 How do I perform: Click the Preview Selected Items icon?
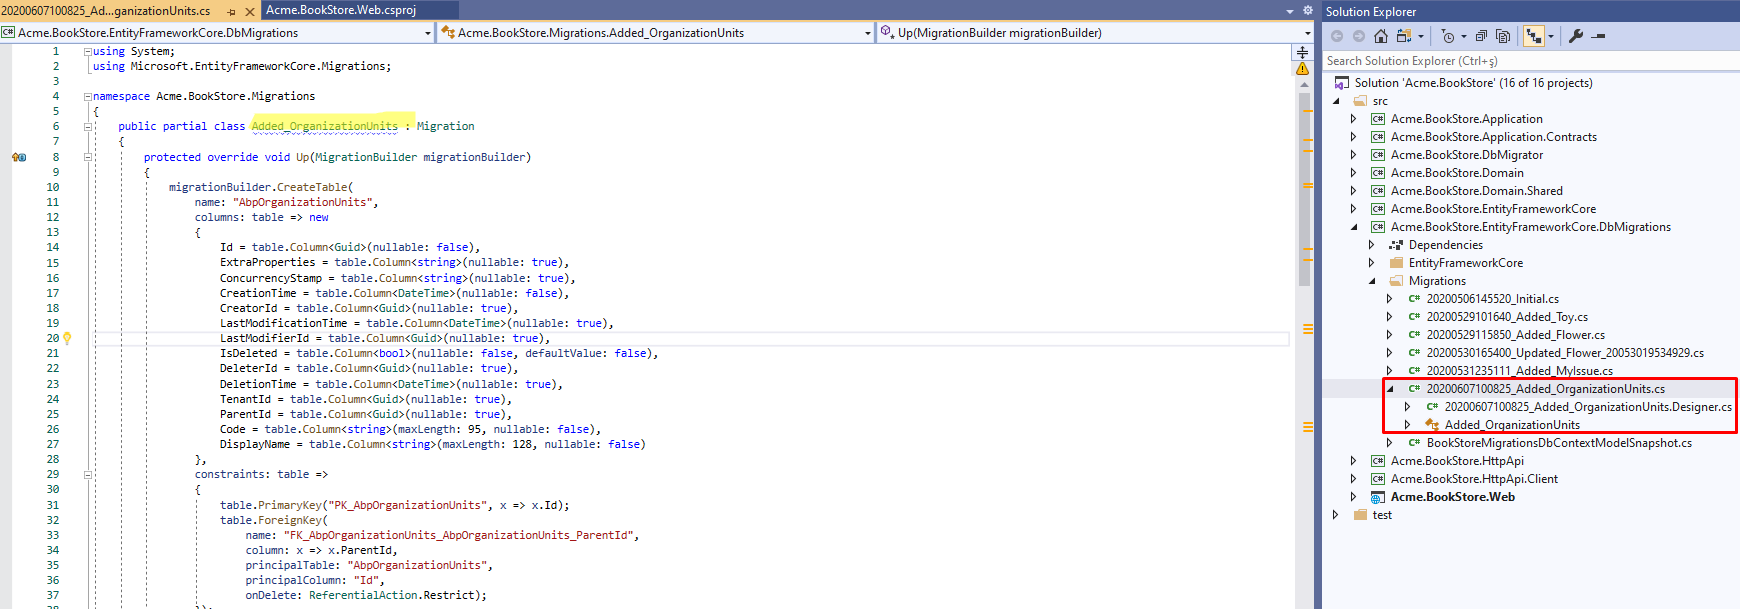[1598, 36]
